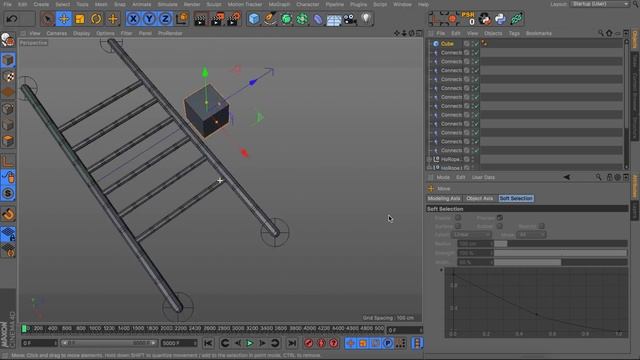The width and height of the screenshot is (640, 360).
Task: Play the animation forward
Action: (x=249, y=343)
